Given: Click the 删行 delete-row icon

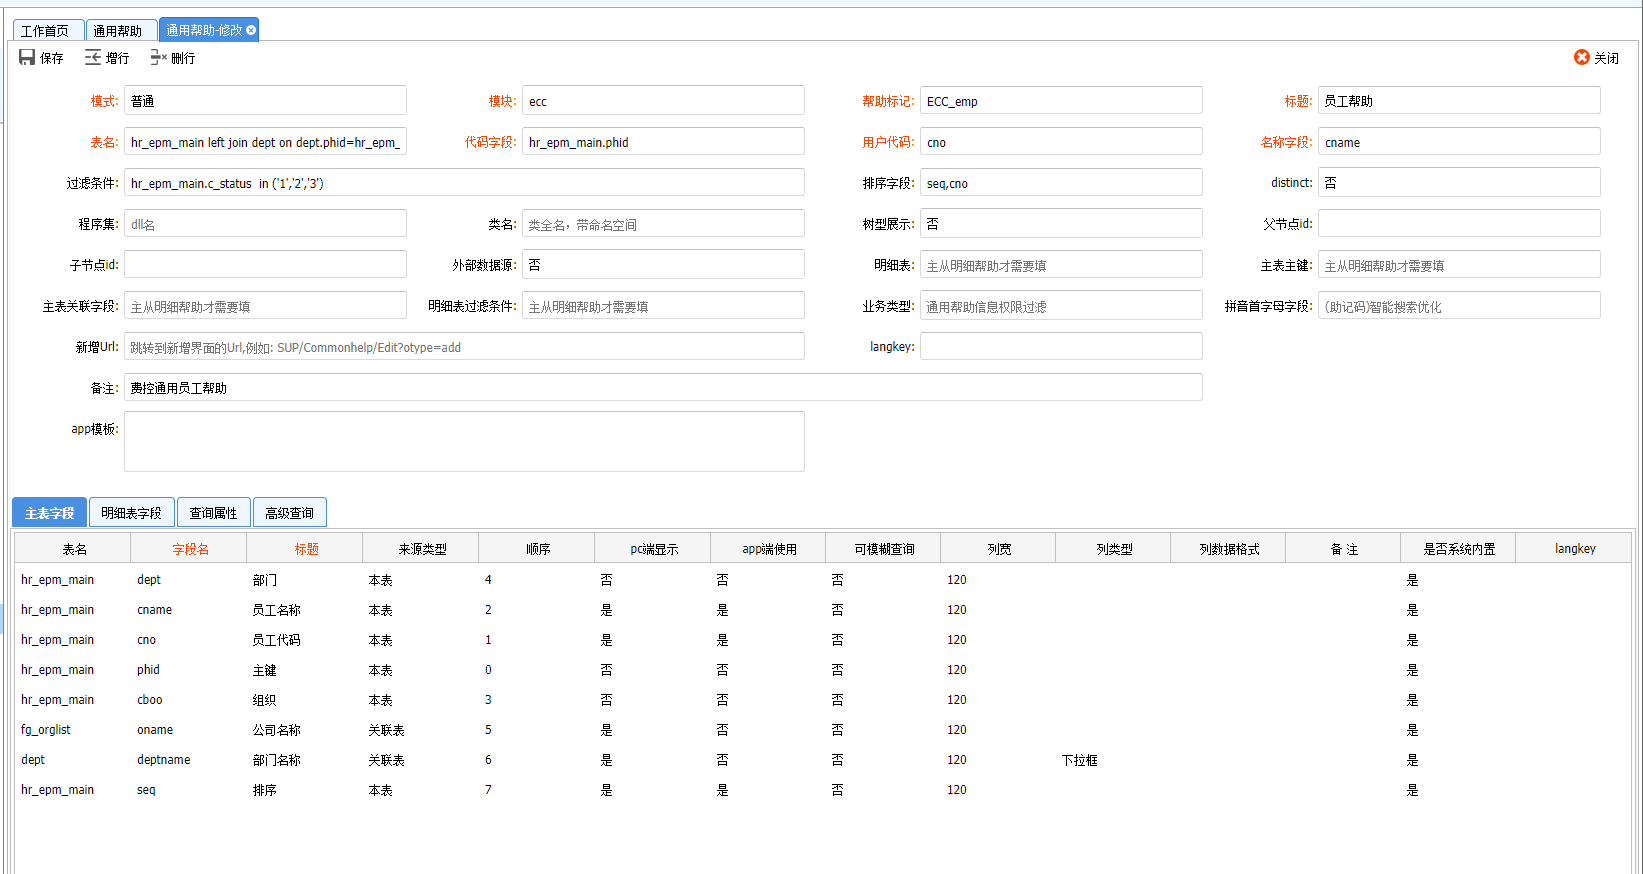Looking at the screenshot, I should pyautogui.click(x=158, y=57).
